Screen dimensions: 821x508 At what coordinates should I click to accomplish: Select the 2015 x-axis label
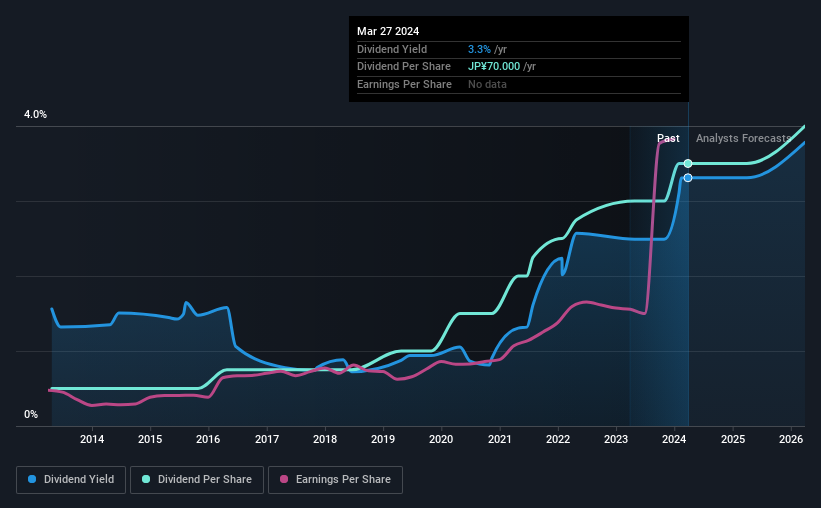click(150, 439)
